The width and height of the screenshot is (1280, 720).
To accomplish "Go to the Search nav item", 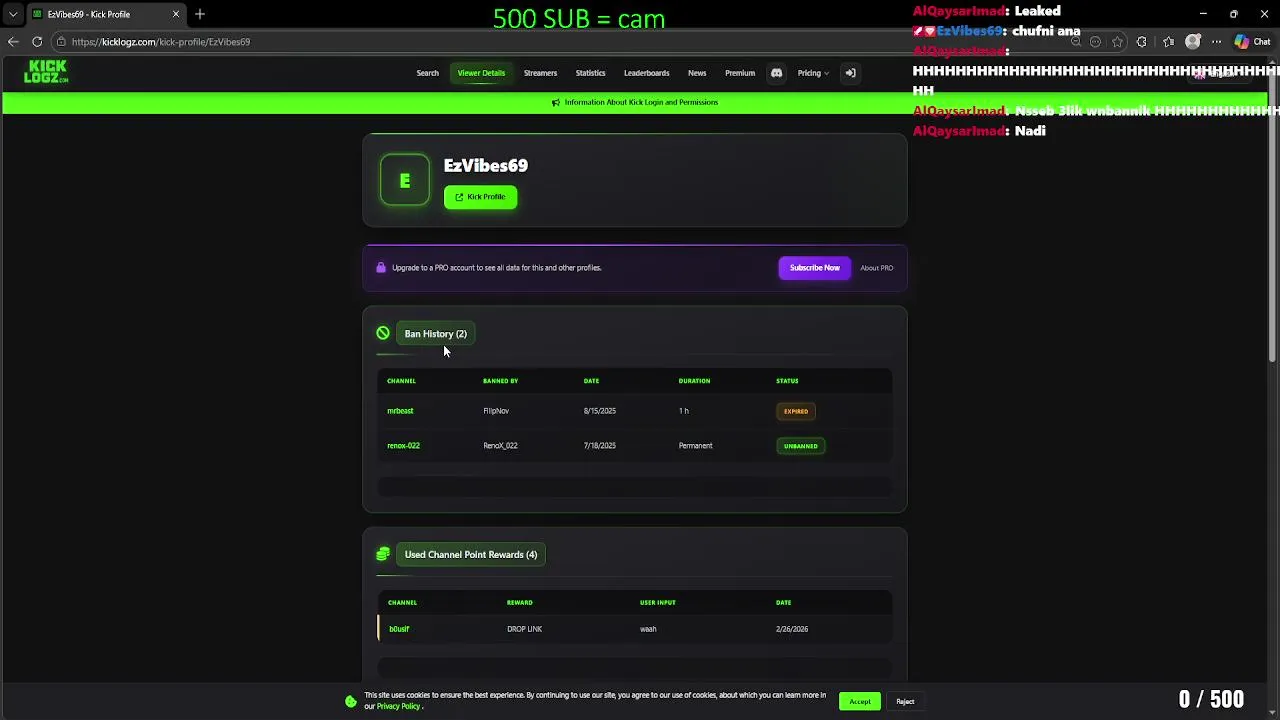I will point(427,73).
